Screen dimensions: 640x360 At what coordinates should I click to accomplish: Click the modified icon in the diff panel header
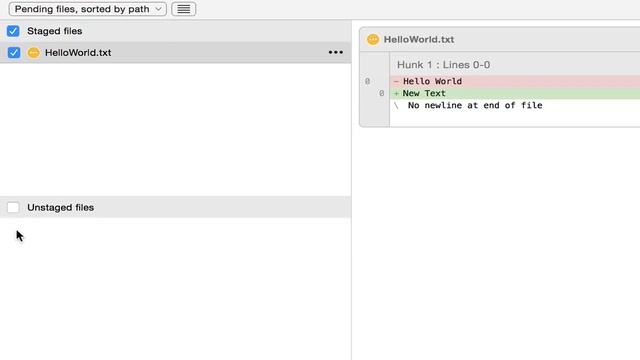373,40
